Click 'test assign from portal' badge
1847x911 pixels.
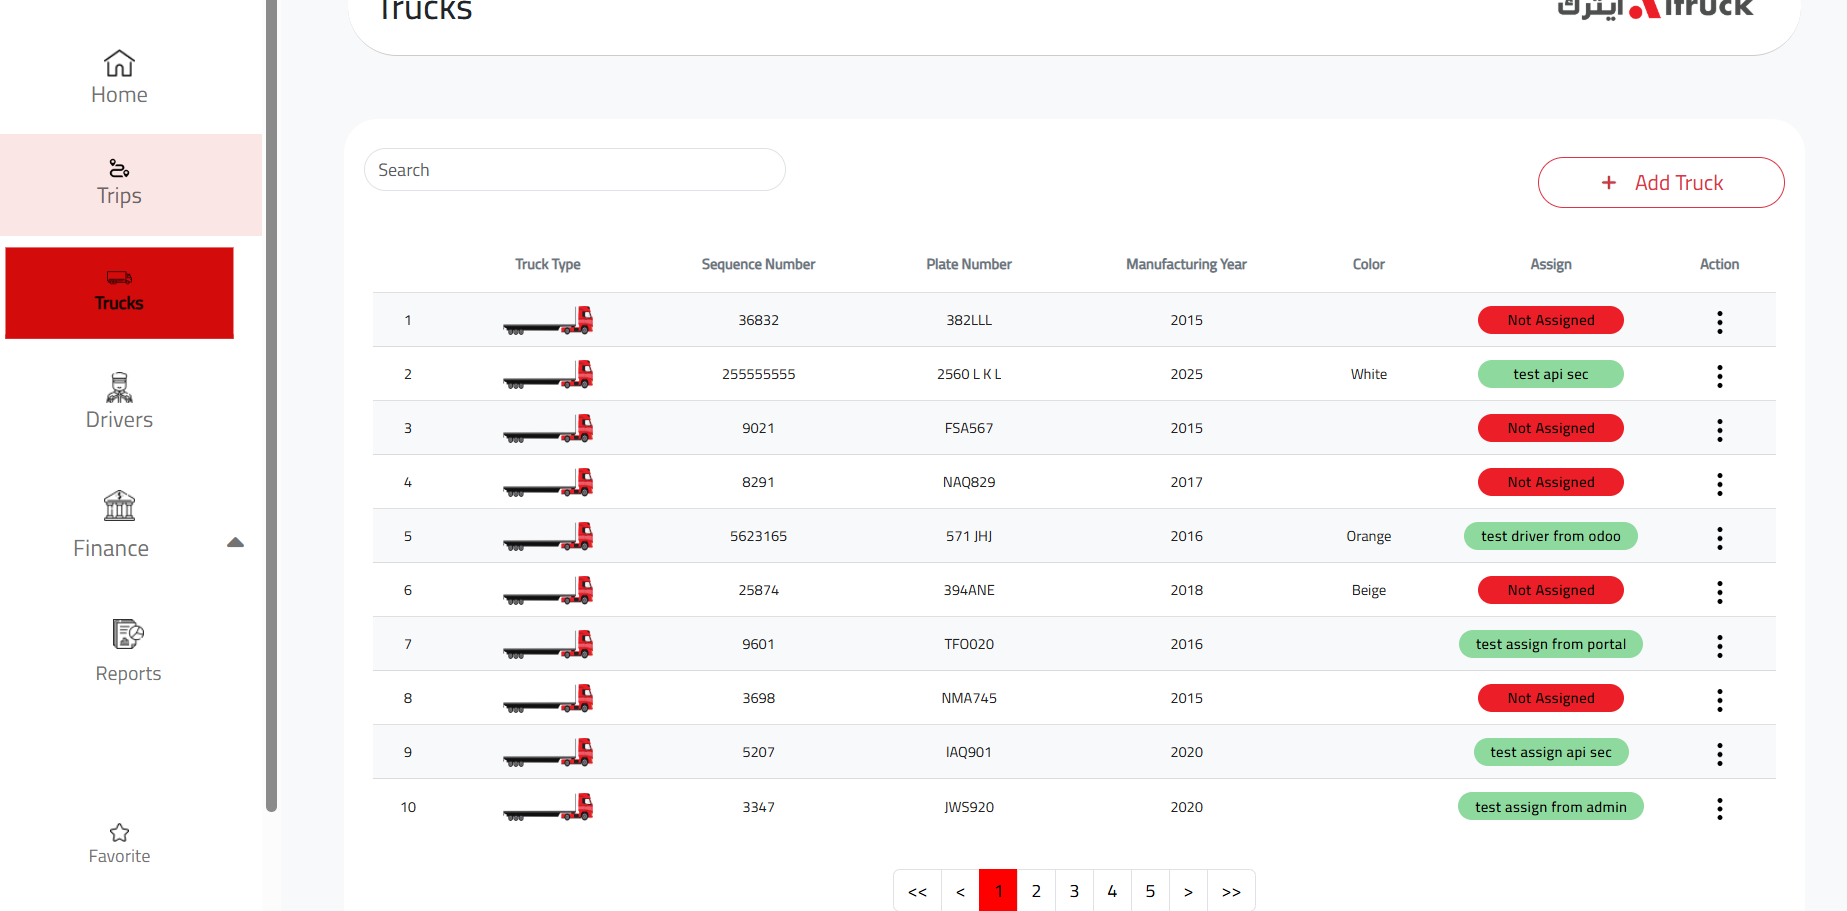pyautogui.click(x=1550, y=644)
